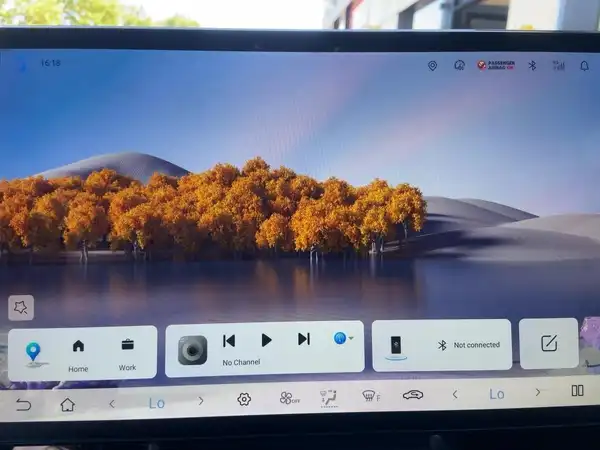Open vehicle settings gear icon
This screenshot has height=450, width=600.
(244, 399)
